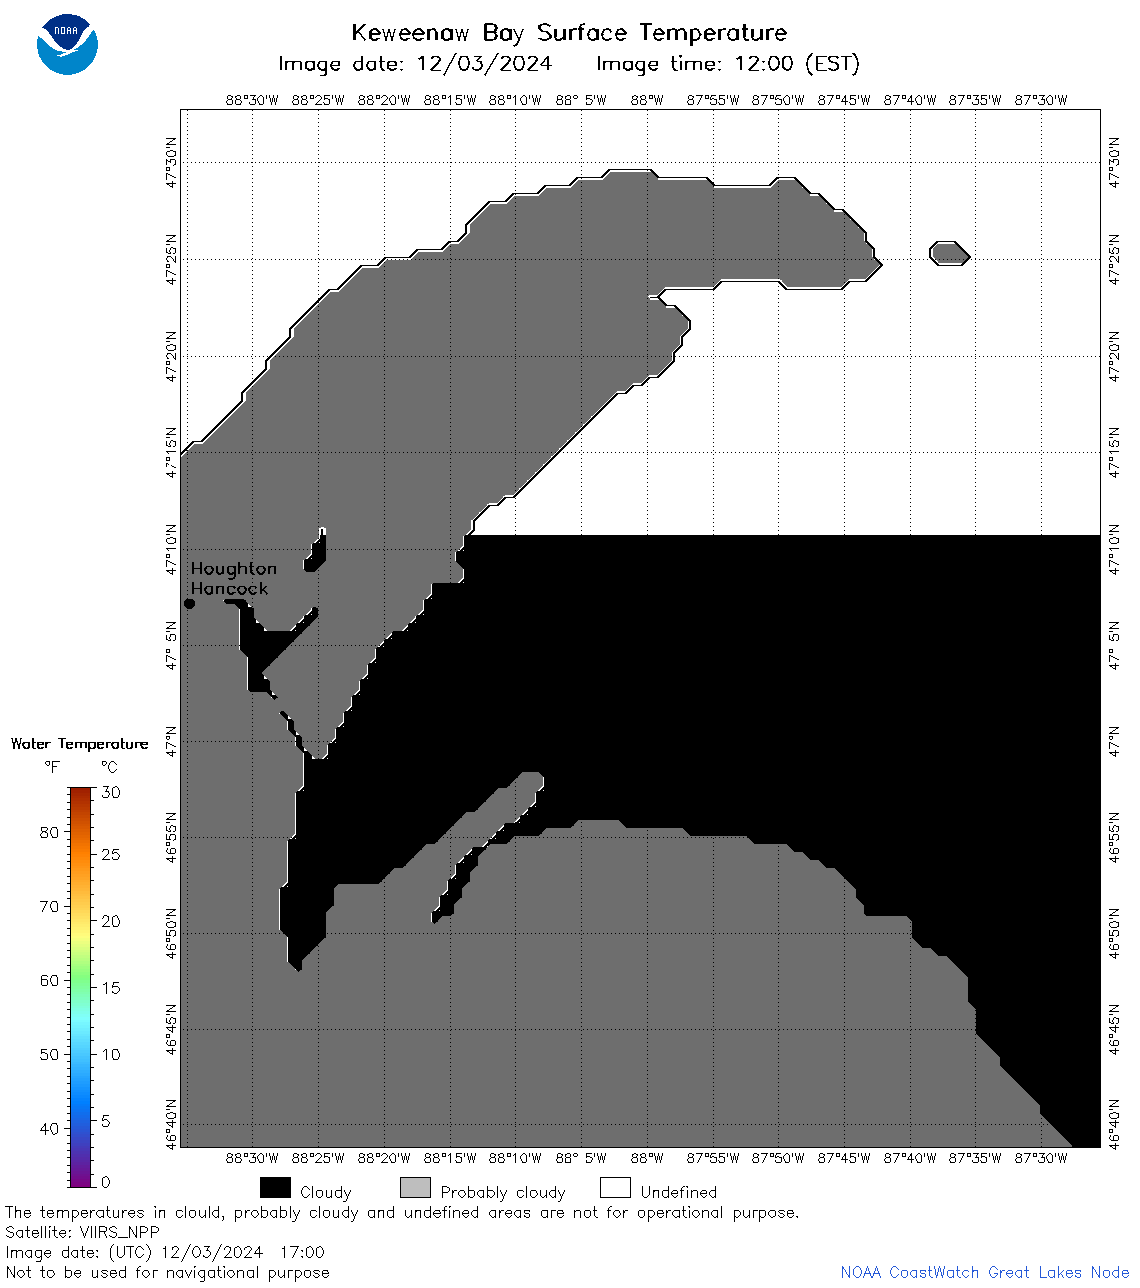Click the 46°40'N label on right axis
Viewport: 1140px width, 1288px height.
click(x=1114, y=1124)
